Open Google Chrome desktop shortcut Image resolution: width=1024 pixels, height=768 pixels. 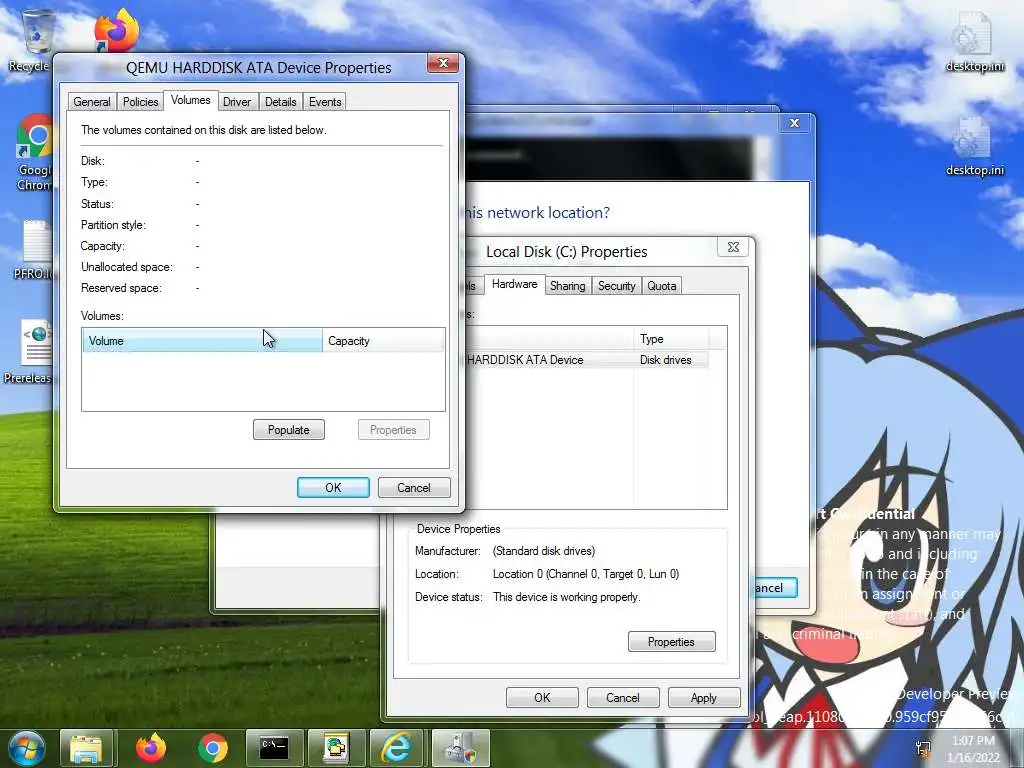click(34, 152)
